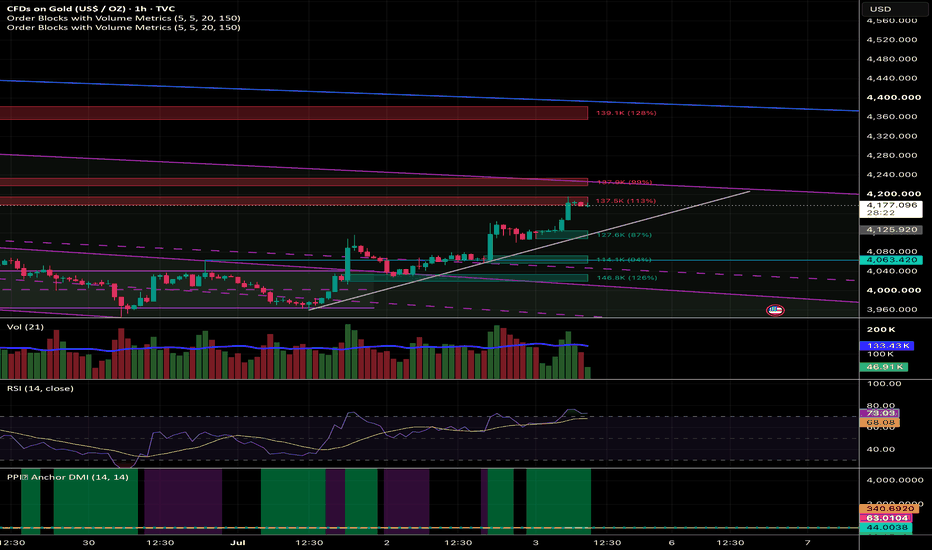This screenshot has height=550, width=932.
Task: Select the CFDs on Gold symbol title
Action: [x=90, y=9]
